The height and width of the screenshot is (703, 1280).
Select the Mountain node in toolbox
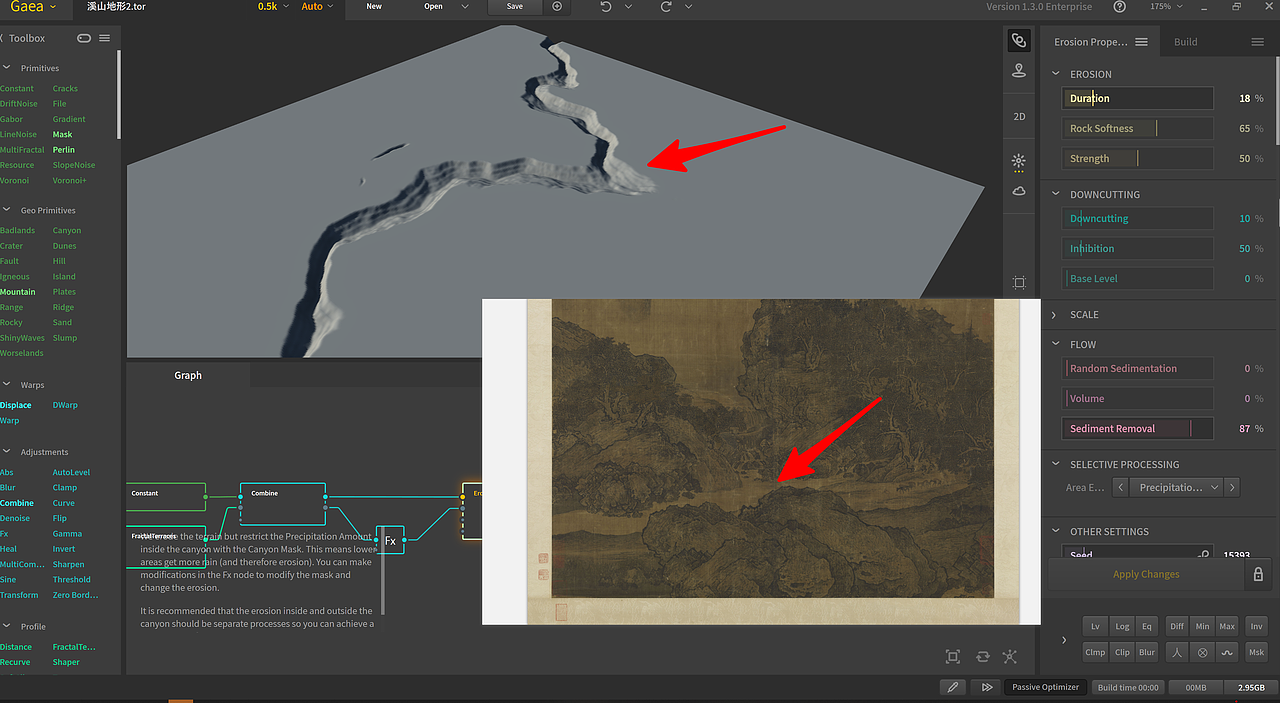tap(18, 292)
